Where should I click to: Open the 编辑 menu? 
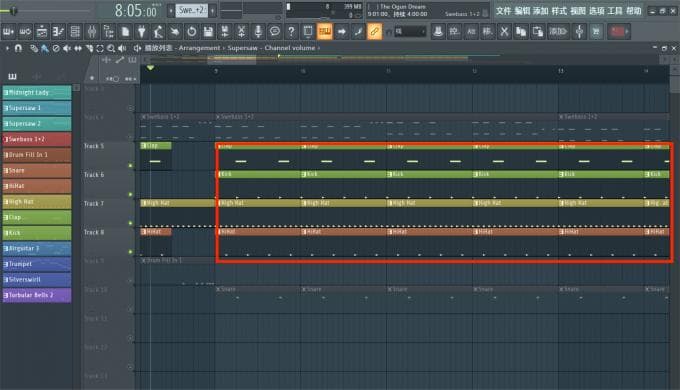click(x=522, y=11)
